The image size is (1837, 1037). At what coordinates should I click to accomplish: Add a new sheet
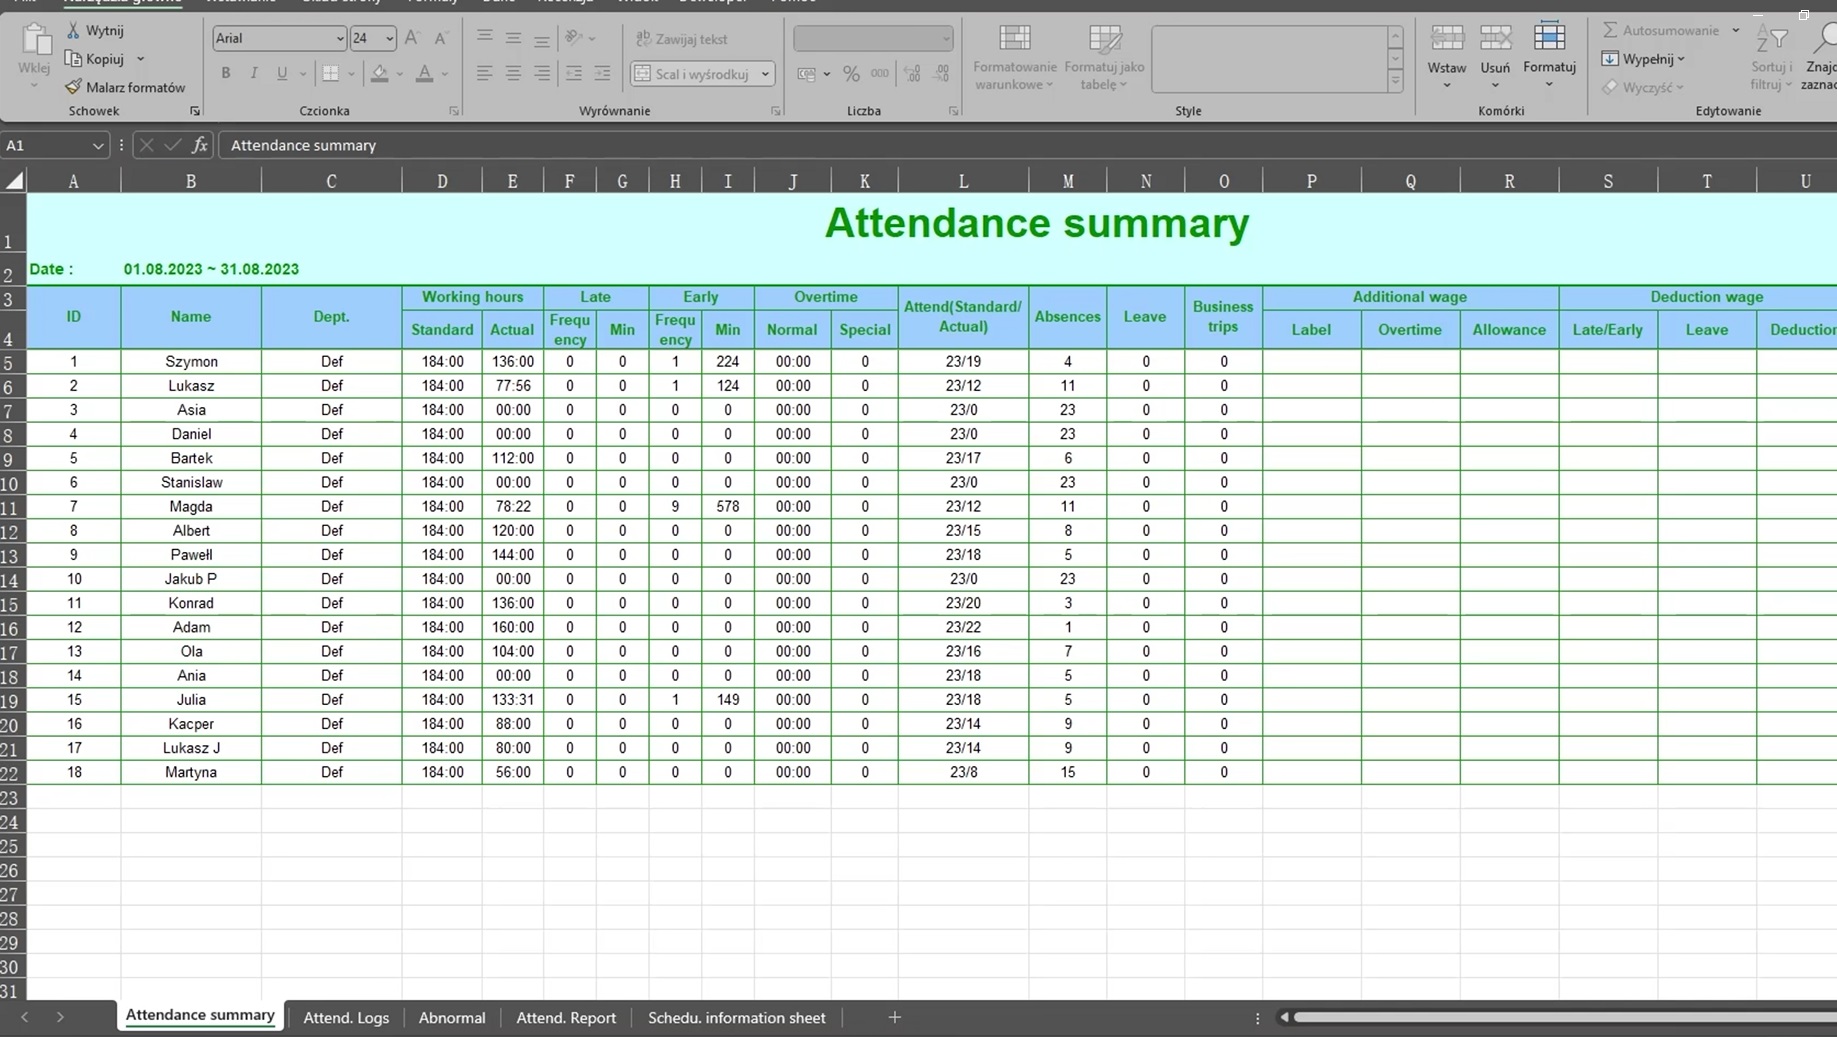pyautogui.click(x=894, y=1017)
